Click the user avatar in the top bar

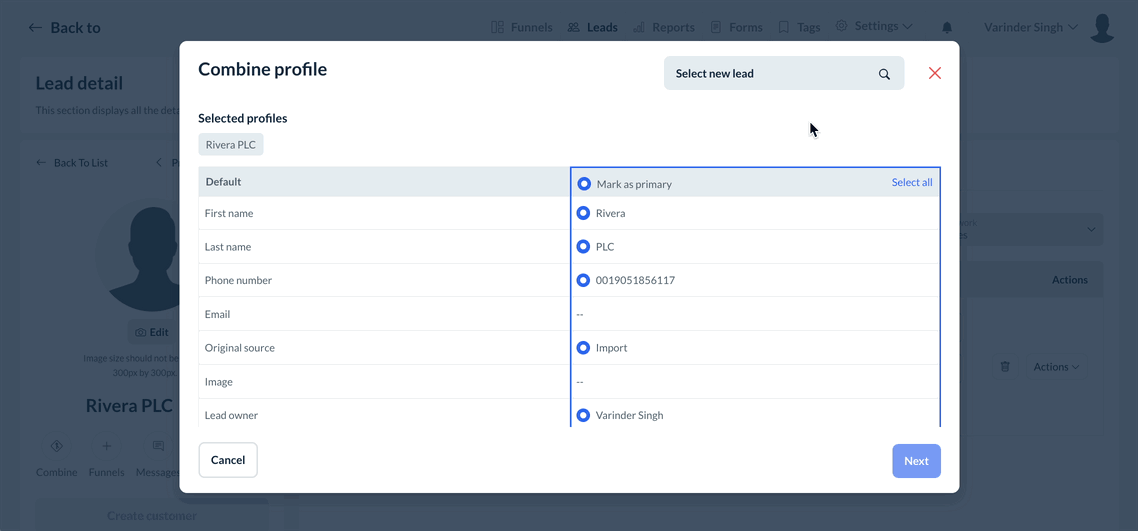pyautogui.click(x=1102, y=28)
